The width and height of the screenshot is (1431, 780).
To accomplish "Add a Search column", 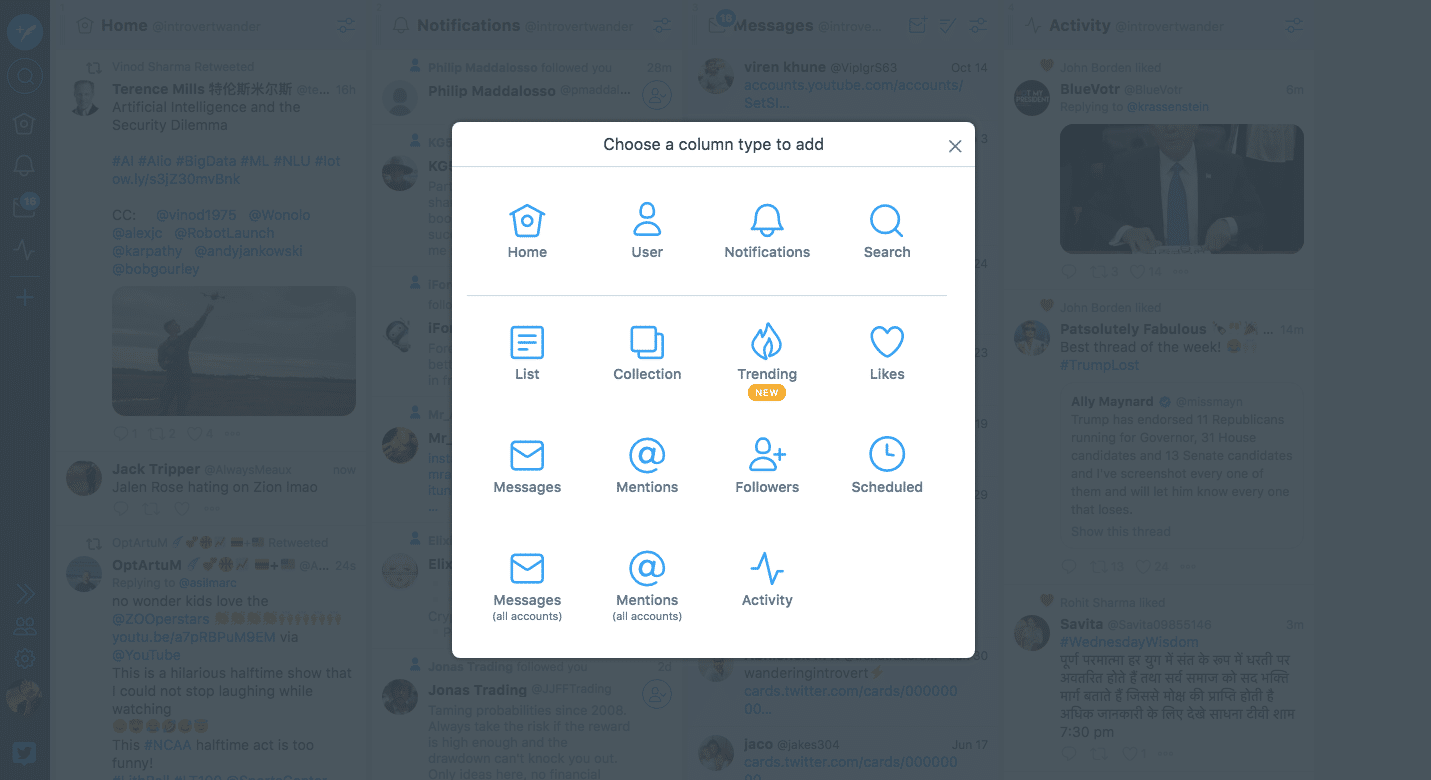I will tap(887, 232).
